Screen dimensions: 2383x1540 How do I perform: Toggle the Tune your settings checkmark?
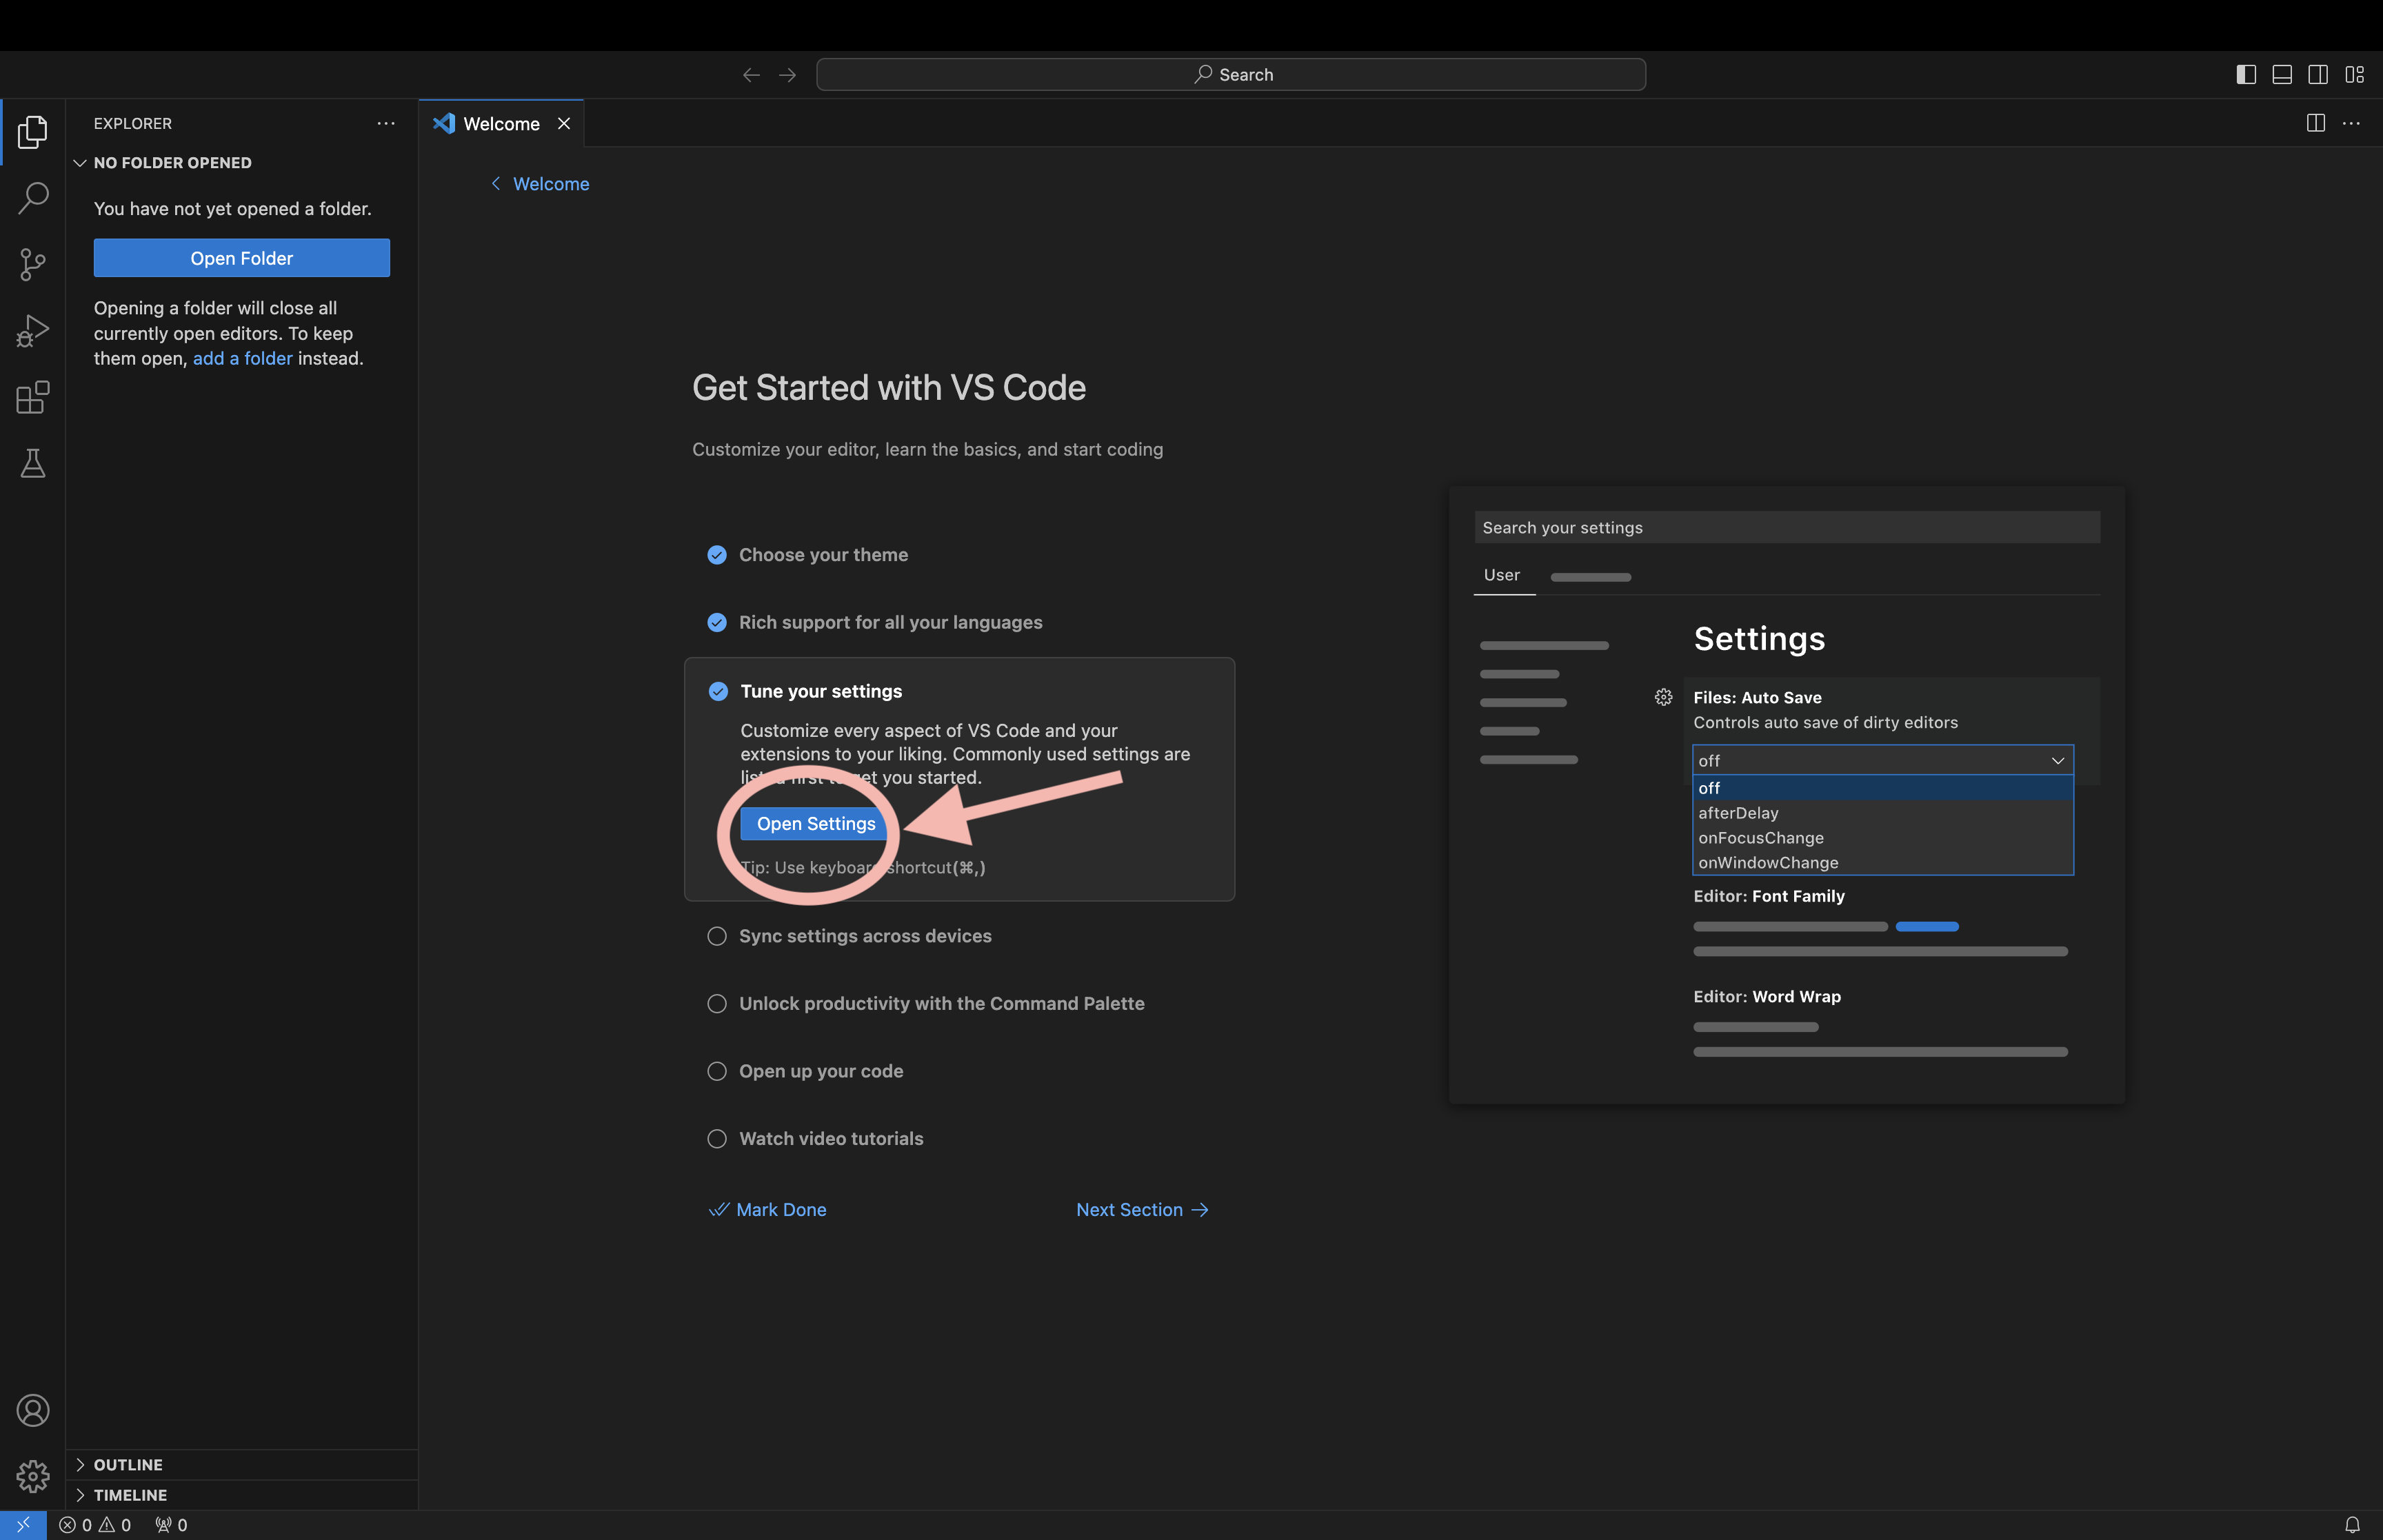718,691
